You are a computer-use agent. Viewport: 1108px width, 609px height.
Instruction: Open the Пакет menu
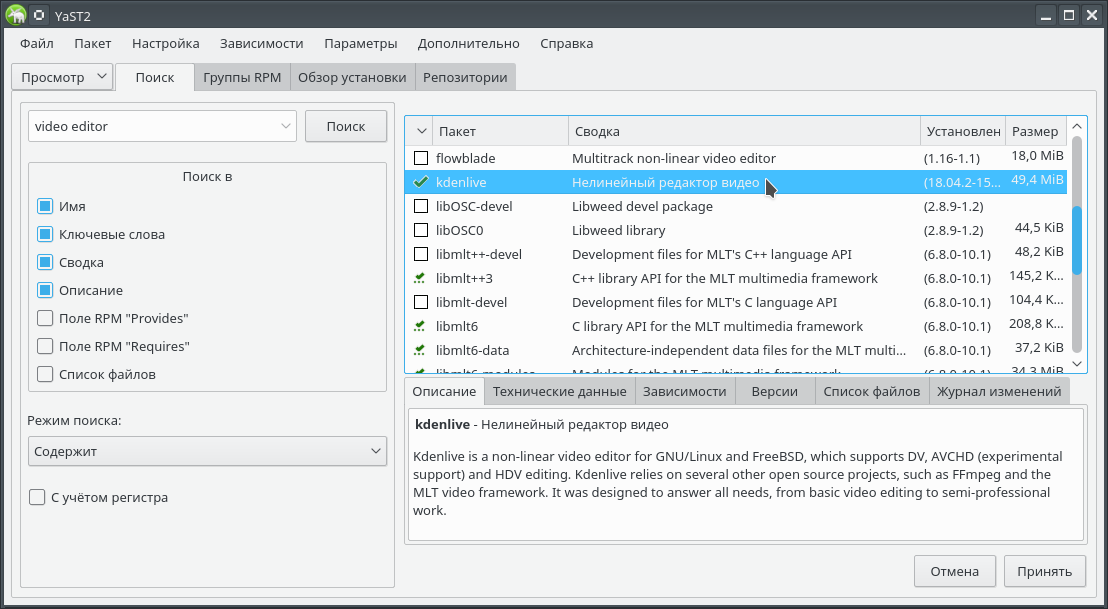[x=93, y=44]
